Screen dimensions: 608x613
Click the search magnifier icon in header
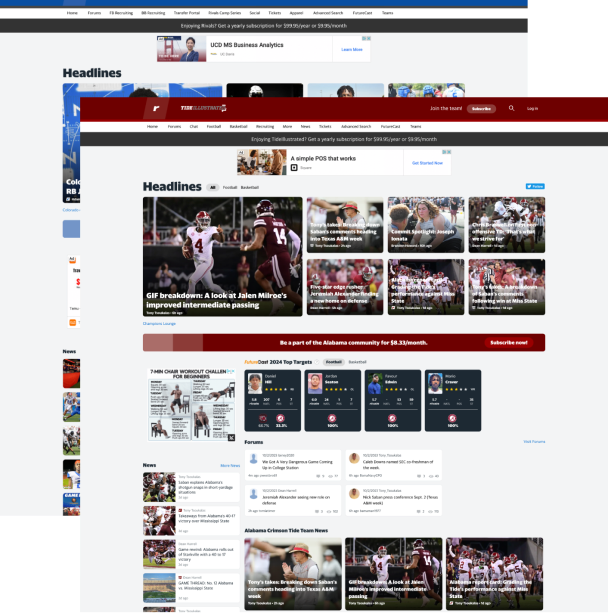512,108
